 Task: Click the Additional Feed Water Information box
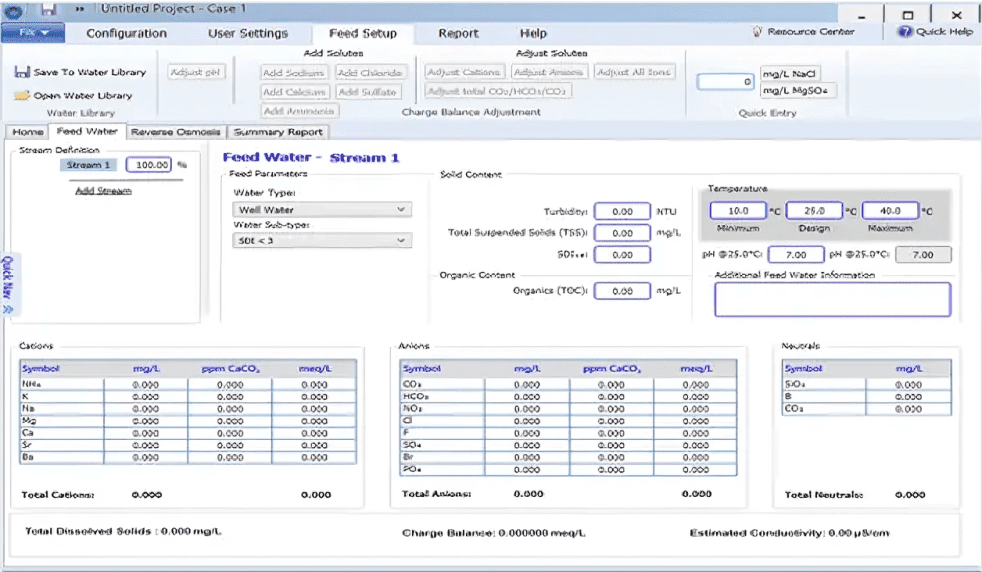[x=832, y=299]
